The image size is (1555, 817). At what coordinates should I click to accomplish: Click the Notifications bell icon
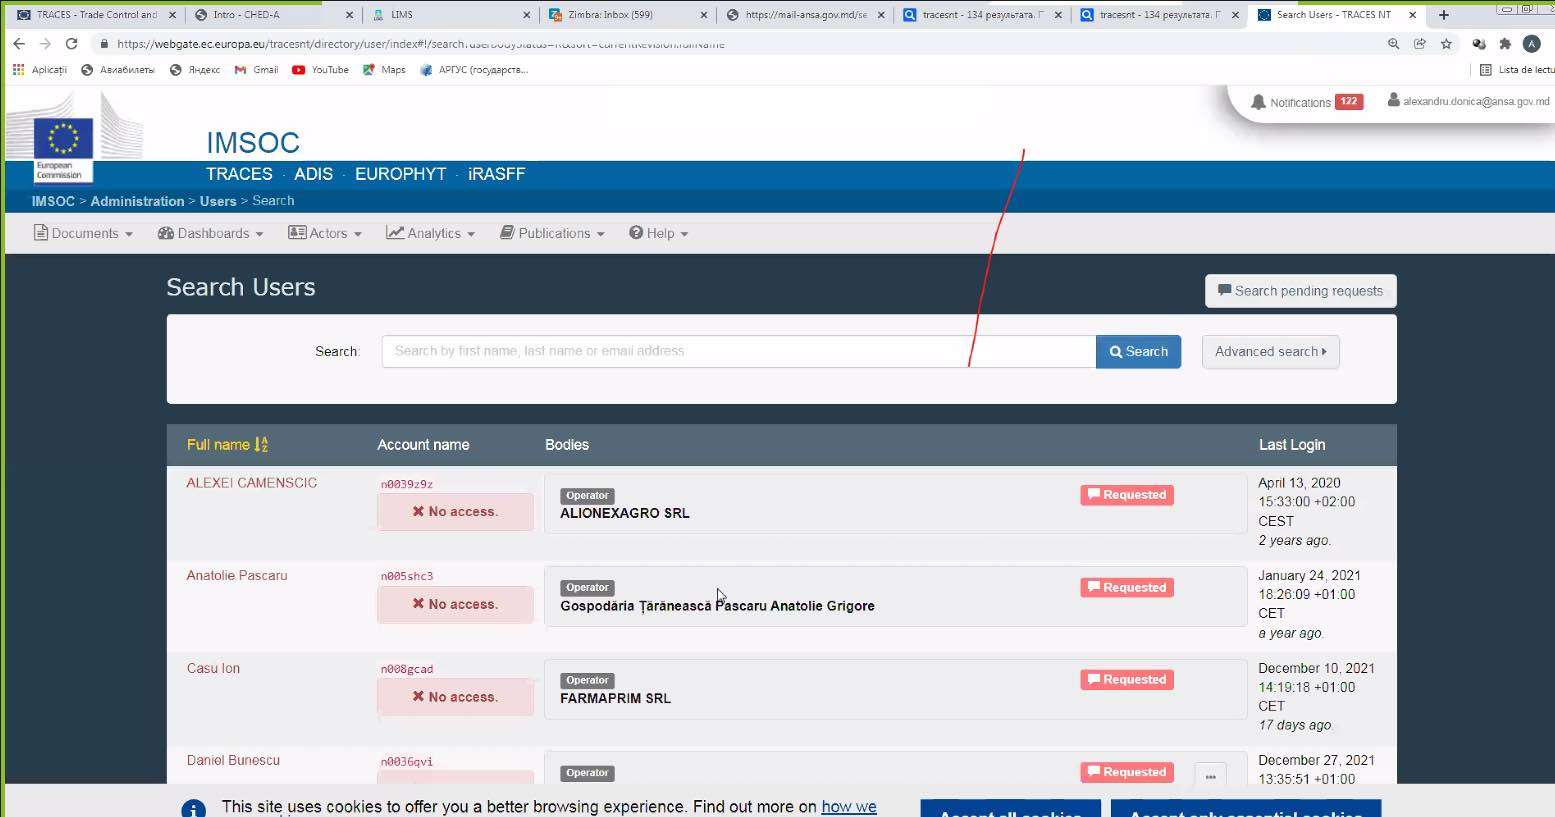point(1258,102)
